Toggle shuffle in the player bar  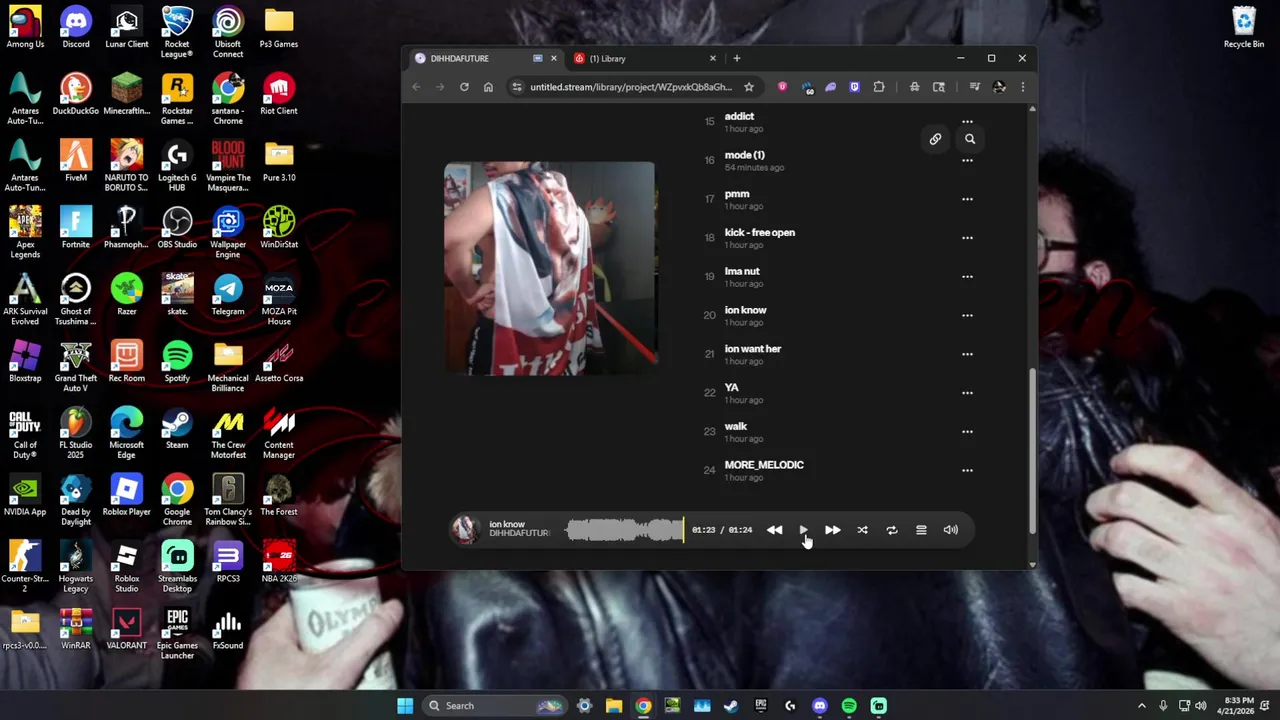pos(862,530)
